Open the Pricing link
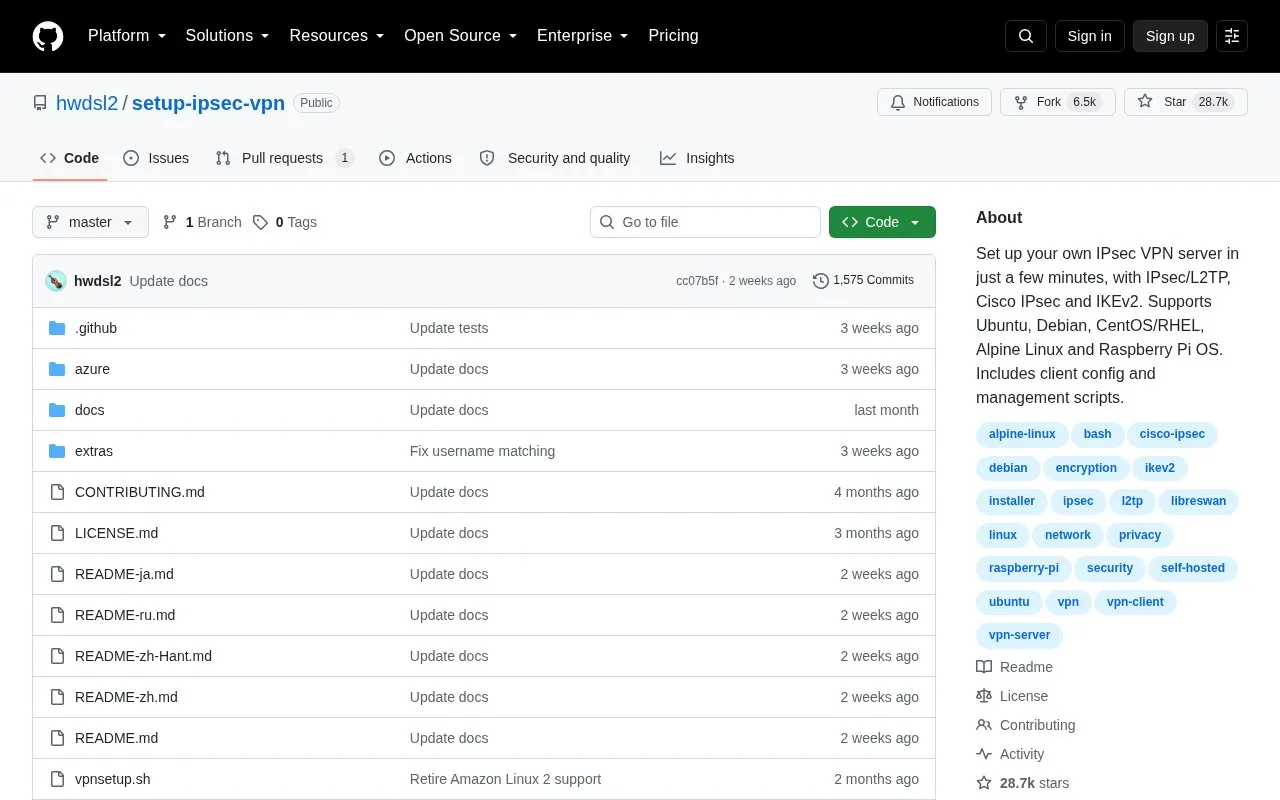 coord(673,36)
